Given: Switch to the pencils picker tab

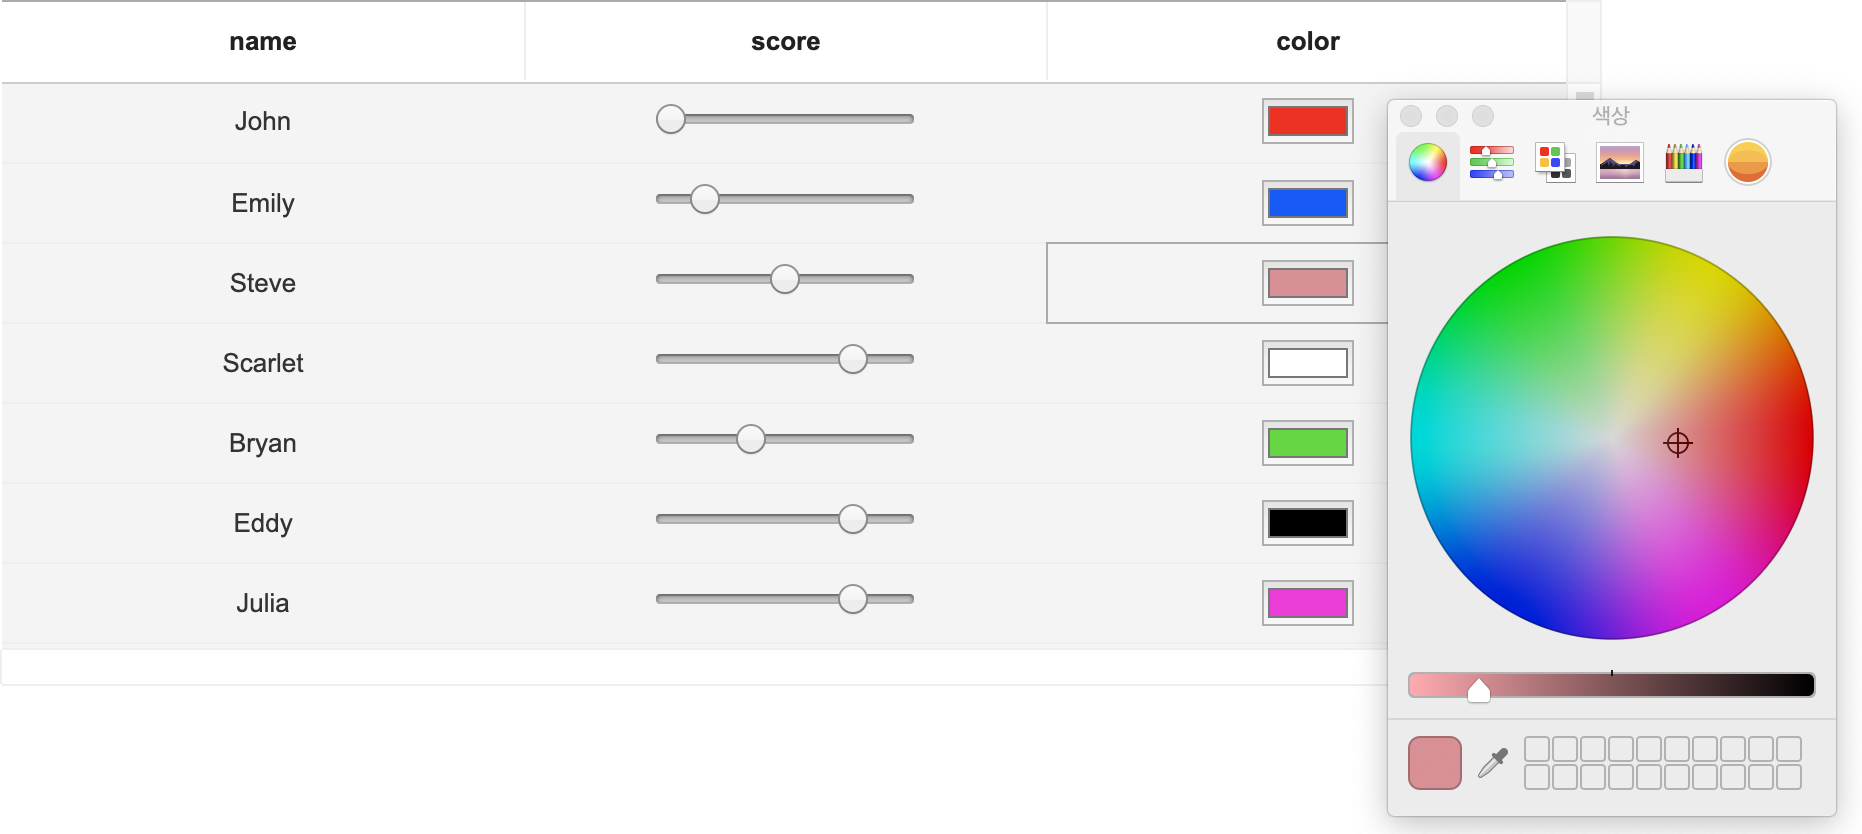Looking at the screenshot, I should tap(1684, 162).
